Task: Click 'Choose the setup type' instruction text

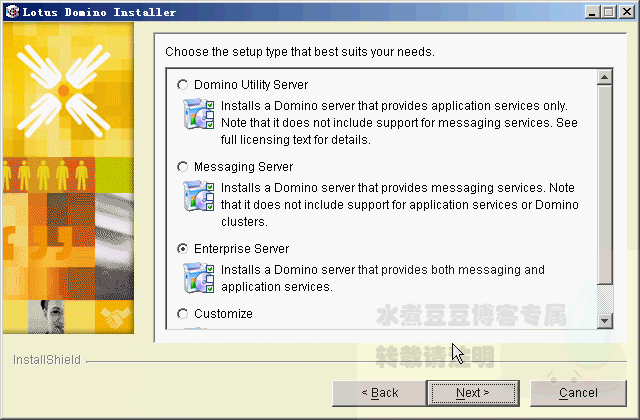Action: coord(300,52)
